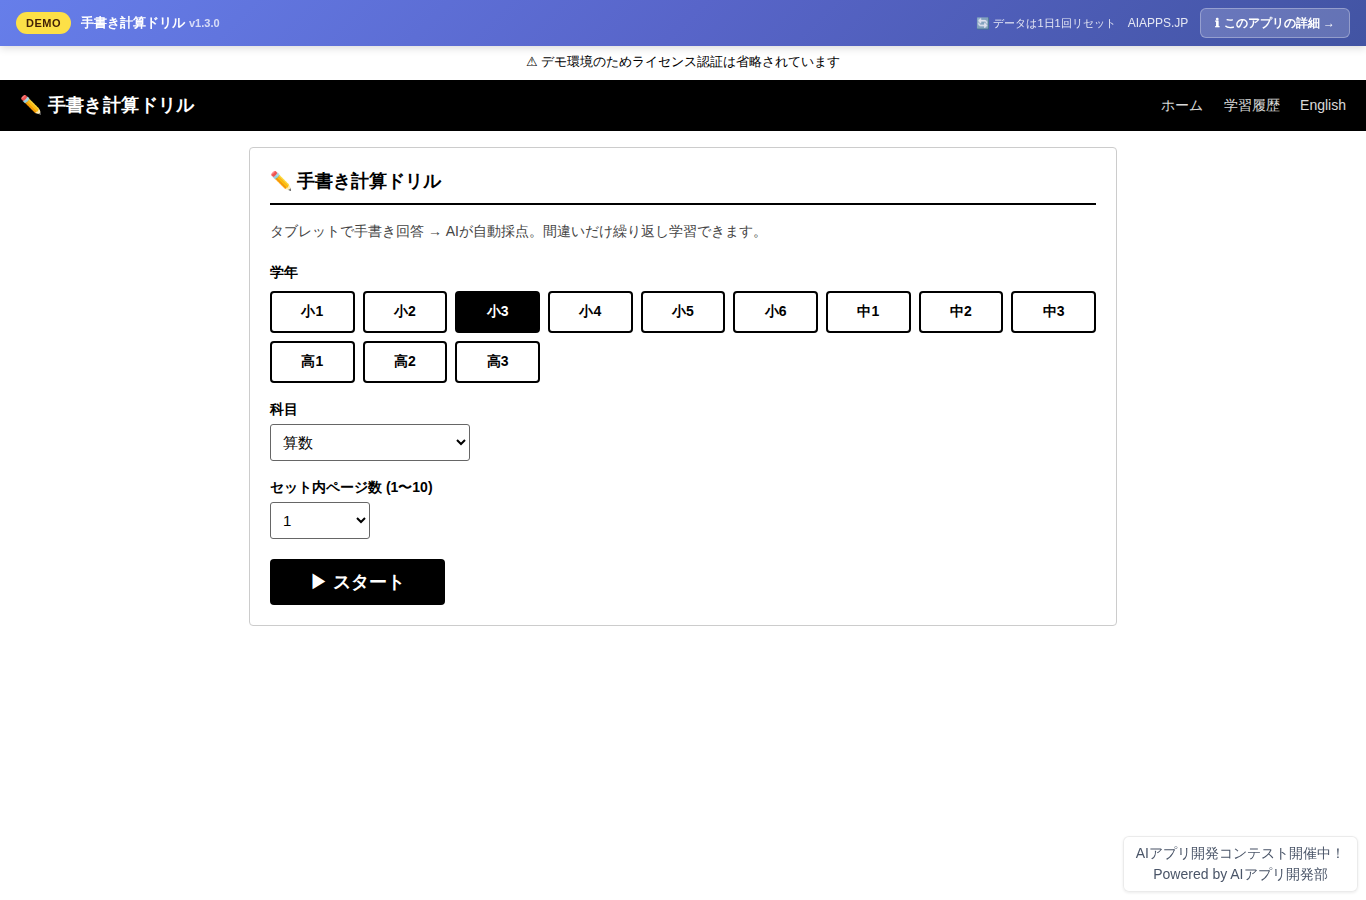Open 学習履歴 page

[x=1252, y=105]
